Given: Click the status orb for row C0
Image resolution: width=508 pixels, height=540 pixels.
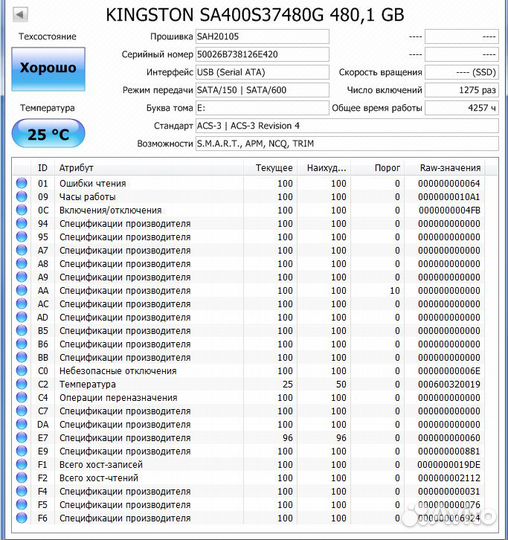Looking at the screenshot, I should point(22,371).
